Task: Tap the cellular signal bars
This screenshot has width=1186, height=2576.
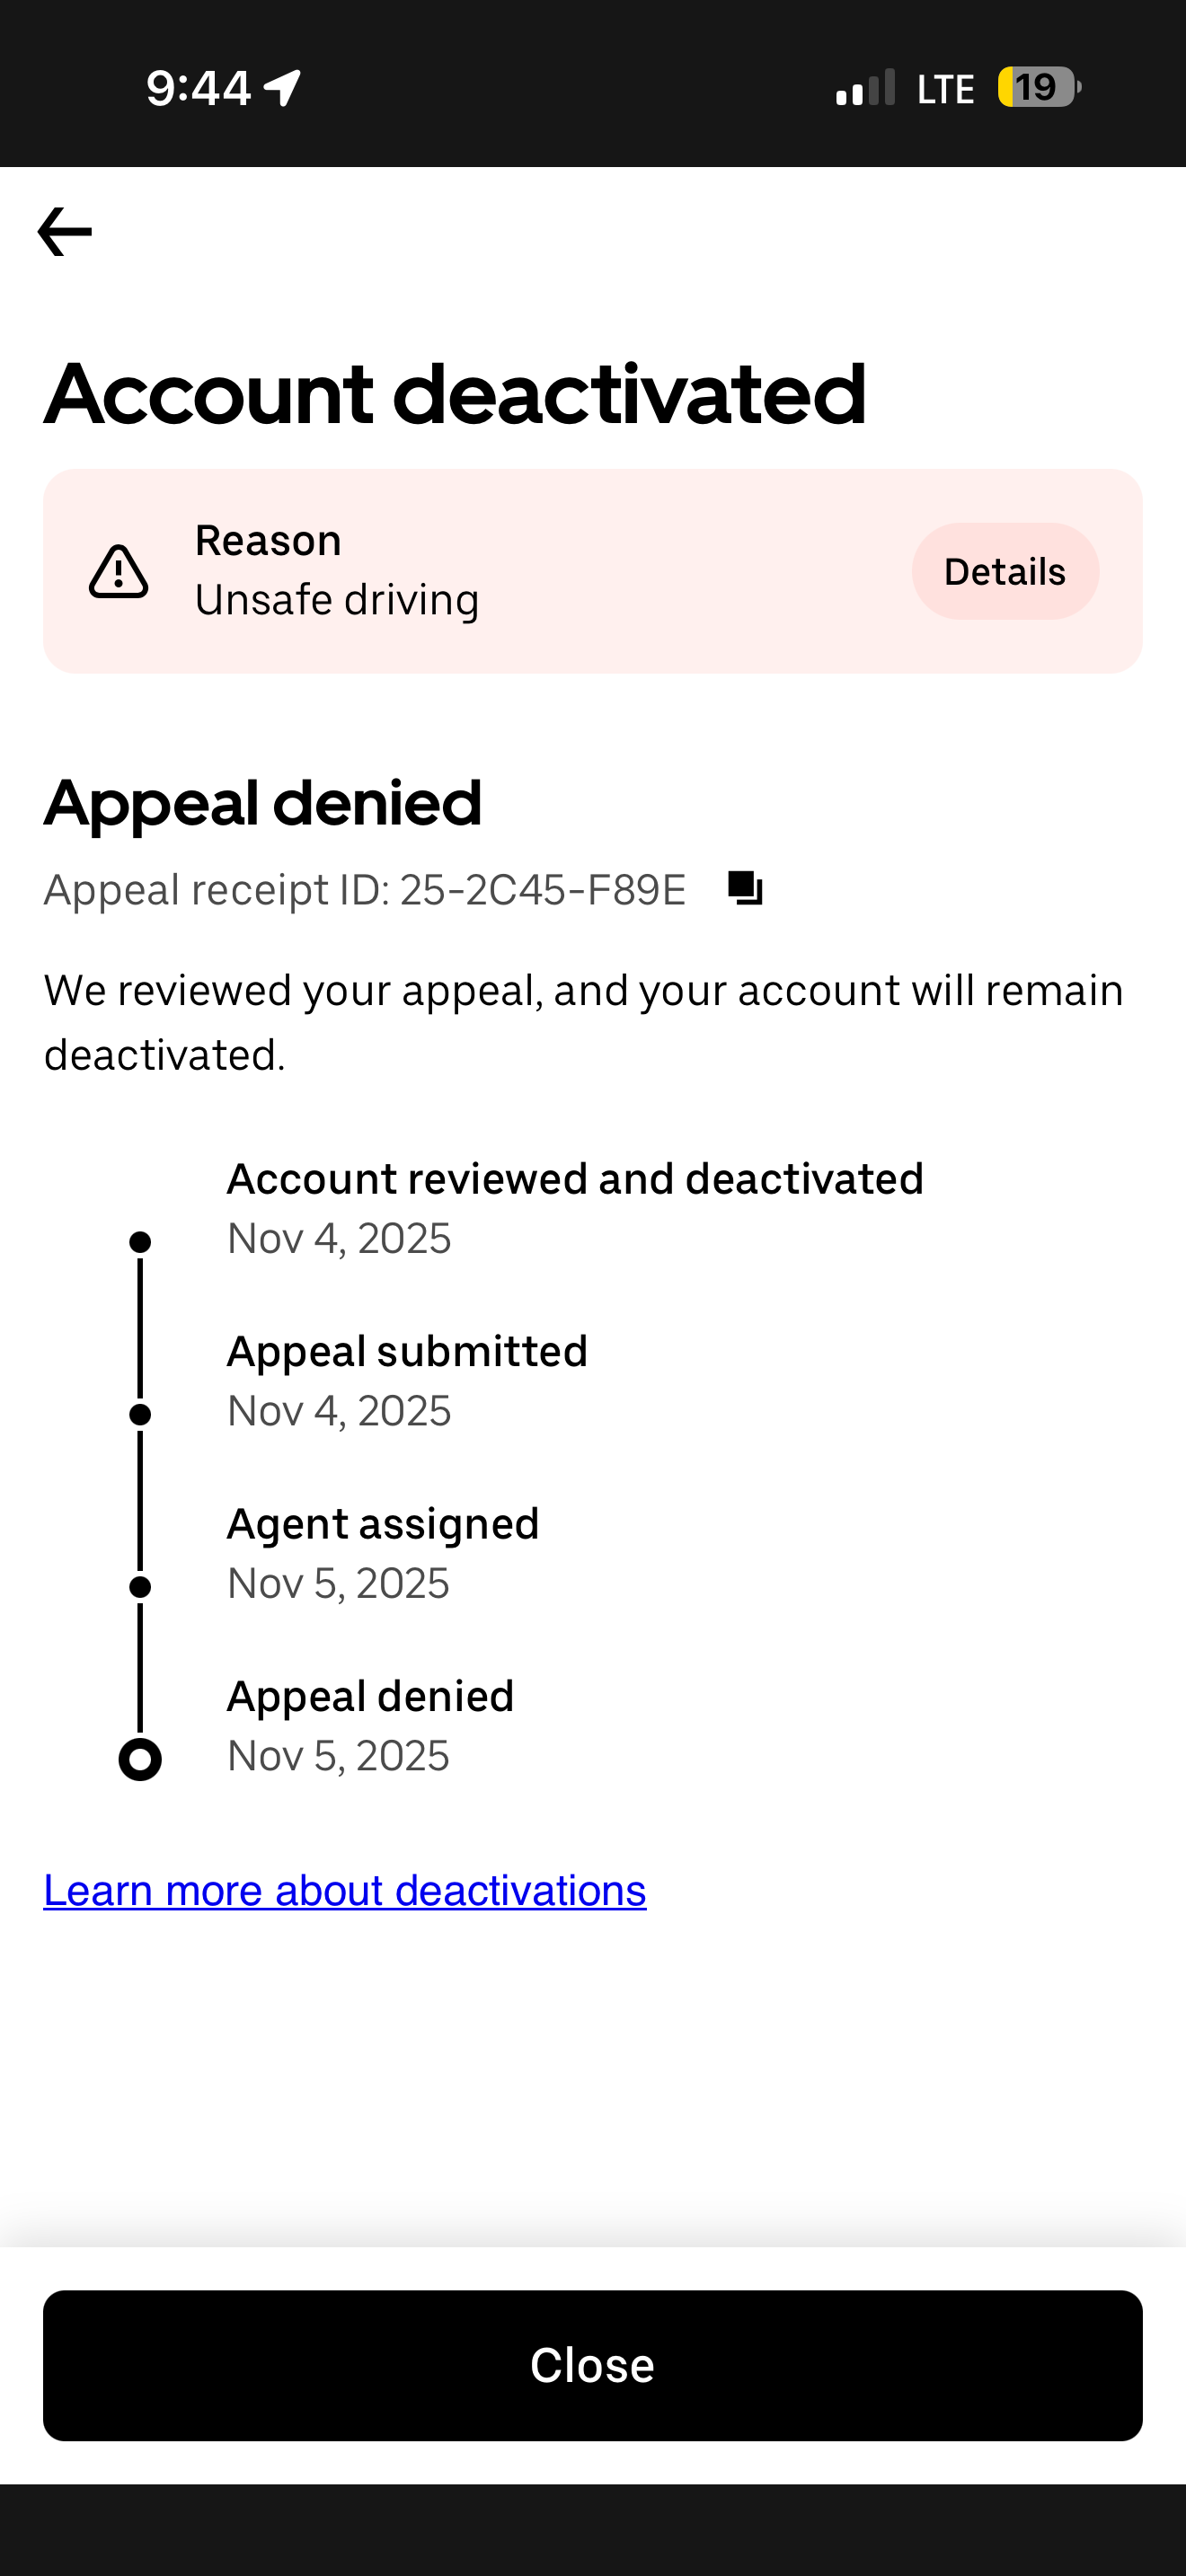Action: point(865,88)
